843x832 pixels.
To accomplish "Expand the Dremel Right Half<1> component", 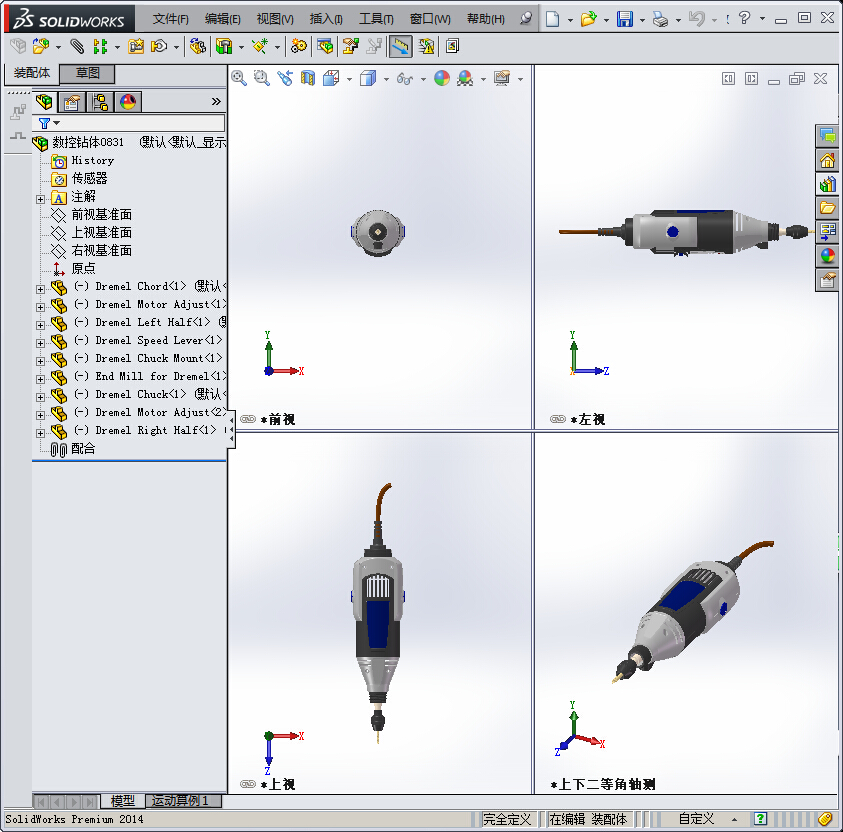I will (x=40, y=433).
